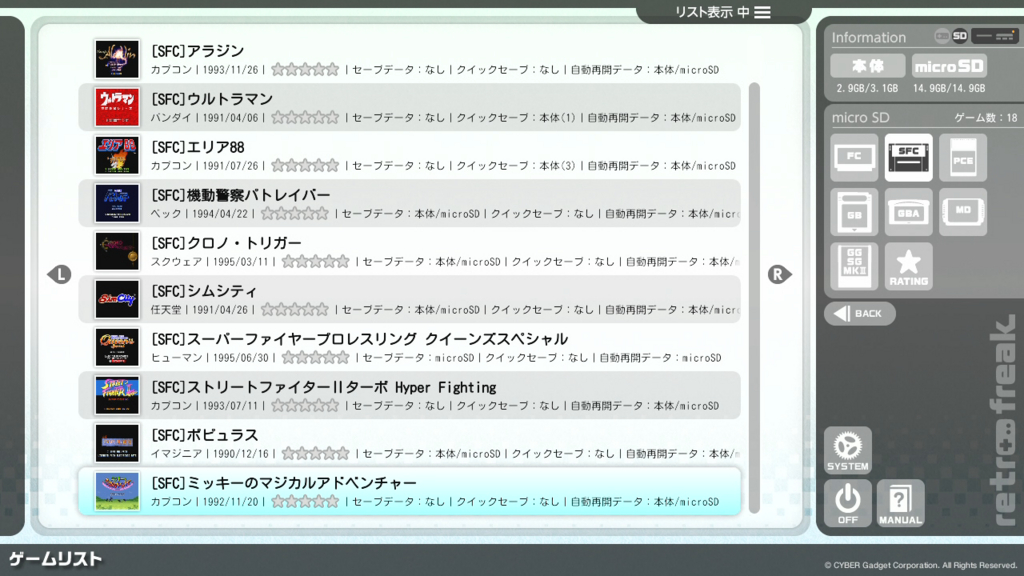Click the クロノ・トリガー cover thumbnail
The image size is (1024, 576).
click(x=117, y=251)
